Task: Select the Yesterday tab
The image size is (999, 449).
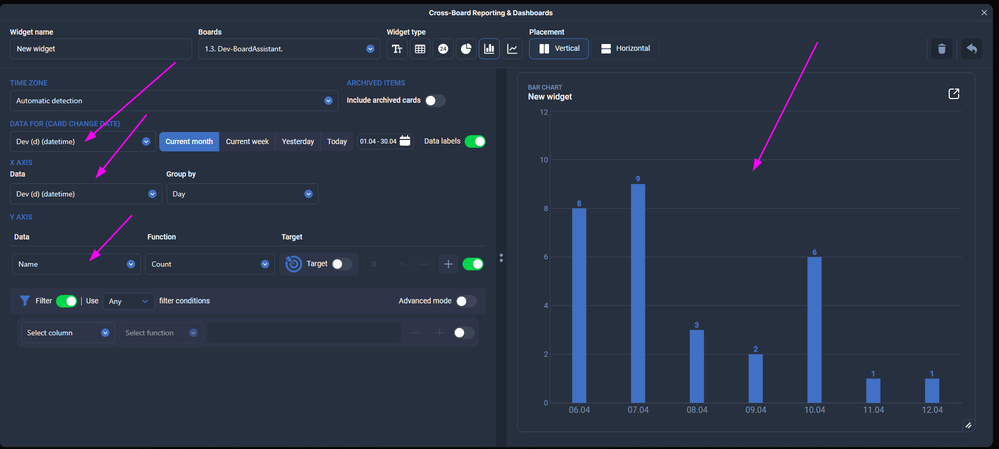Action: tap(298, 141)
